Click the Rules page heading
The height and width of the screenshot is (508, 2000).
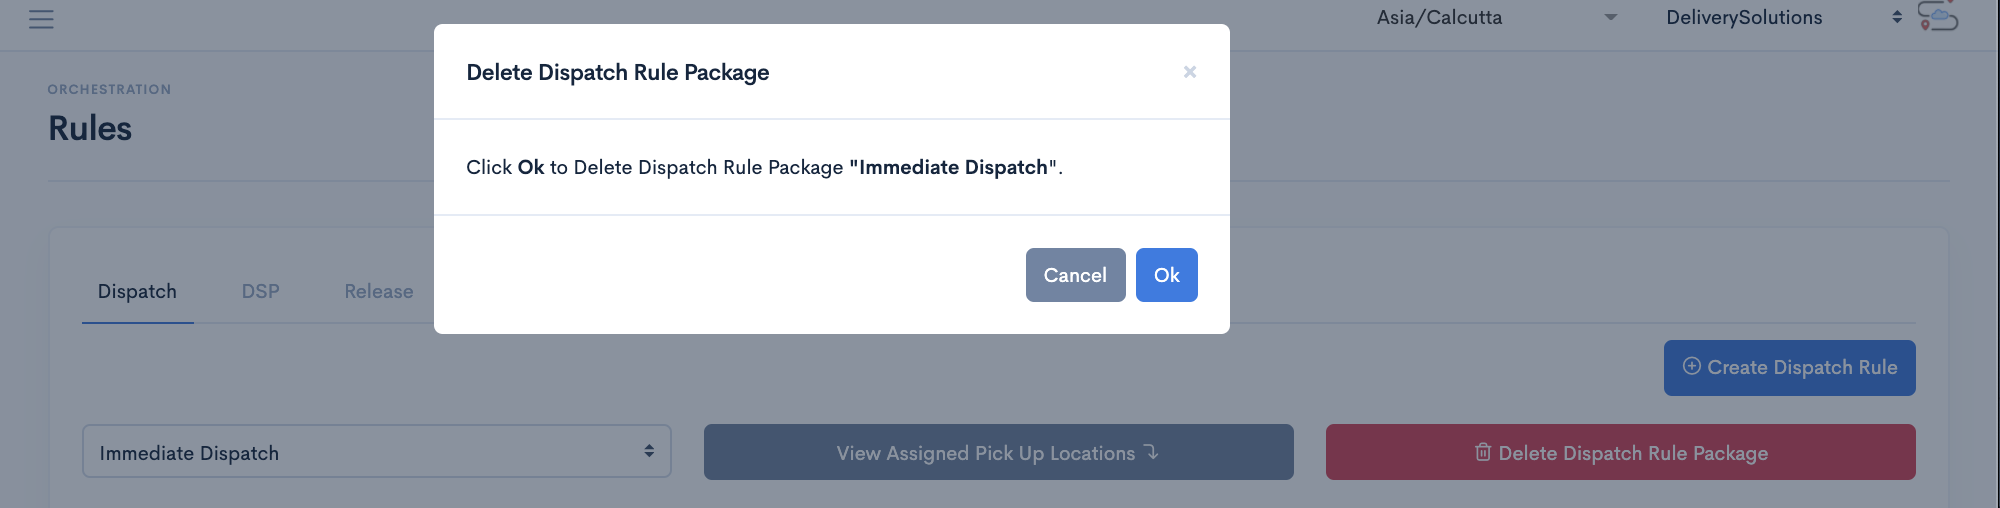pyautogui.click(x=90, y=128)
